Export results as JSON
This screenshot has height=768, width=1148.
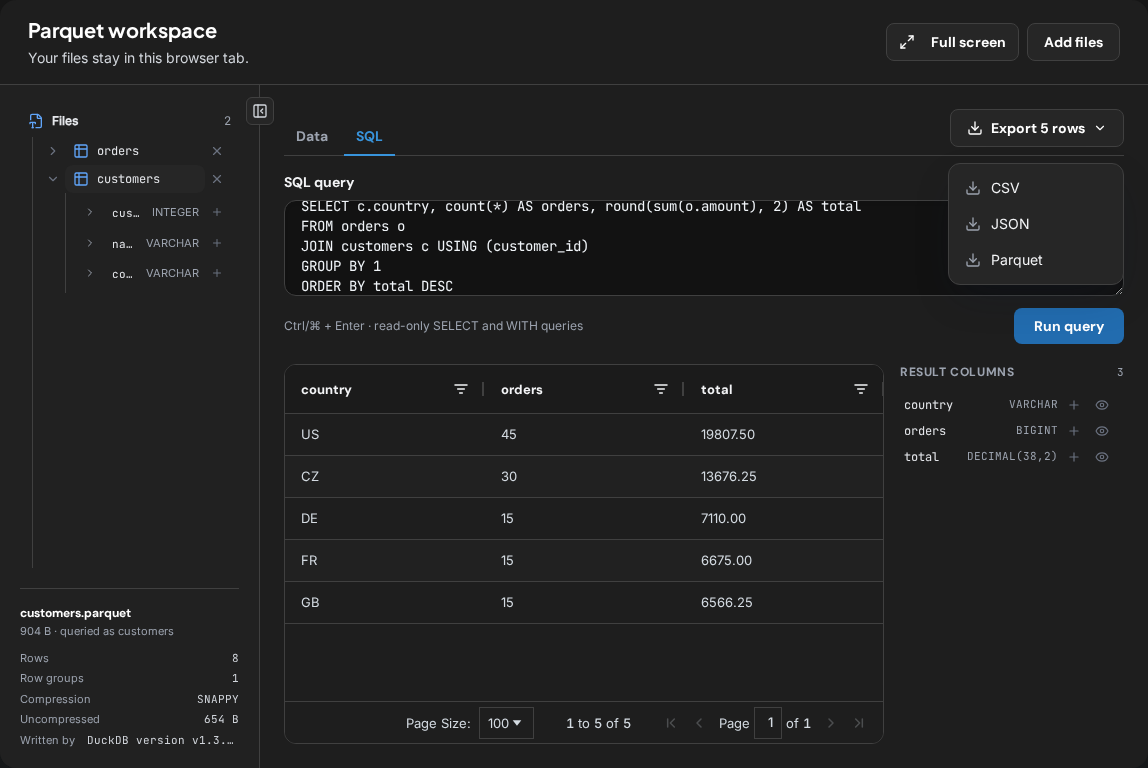click(1035, 224)
